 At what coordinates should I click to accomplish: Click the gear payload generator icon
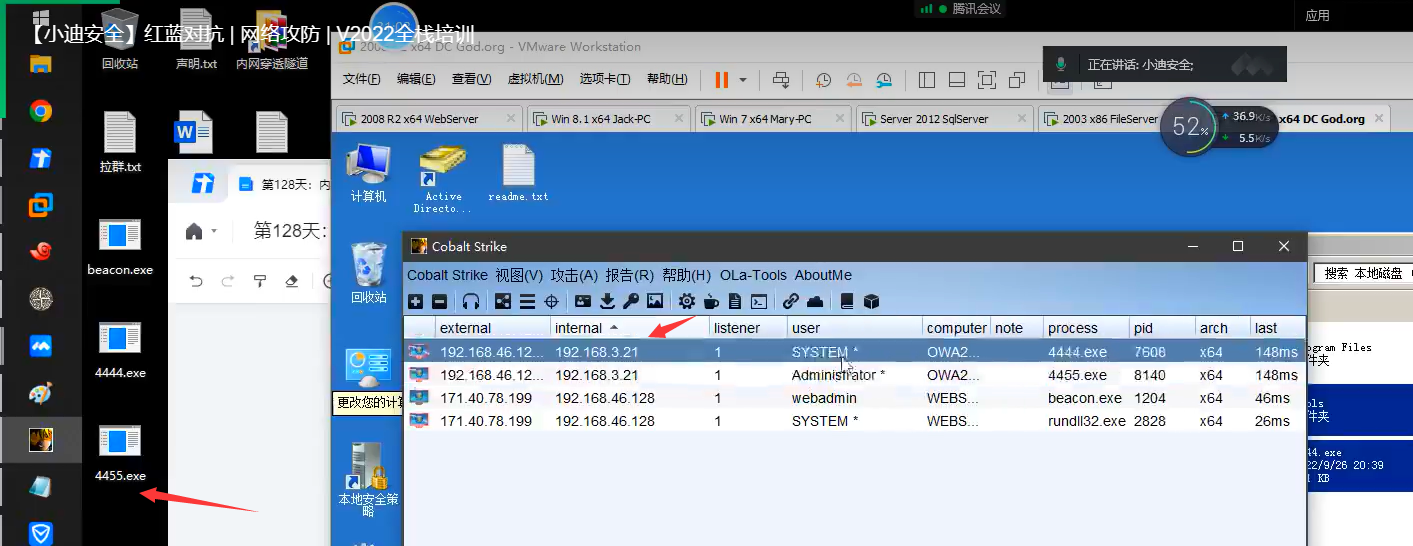click(687, 301)
